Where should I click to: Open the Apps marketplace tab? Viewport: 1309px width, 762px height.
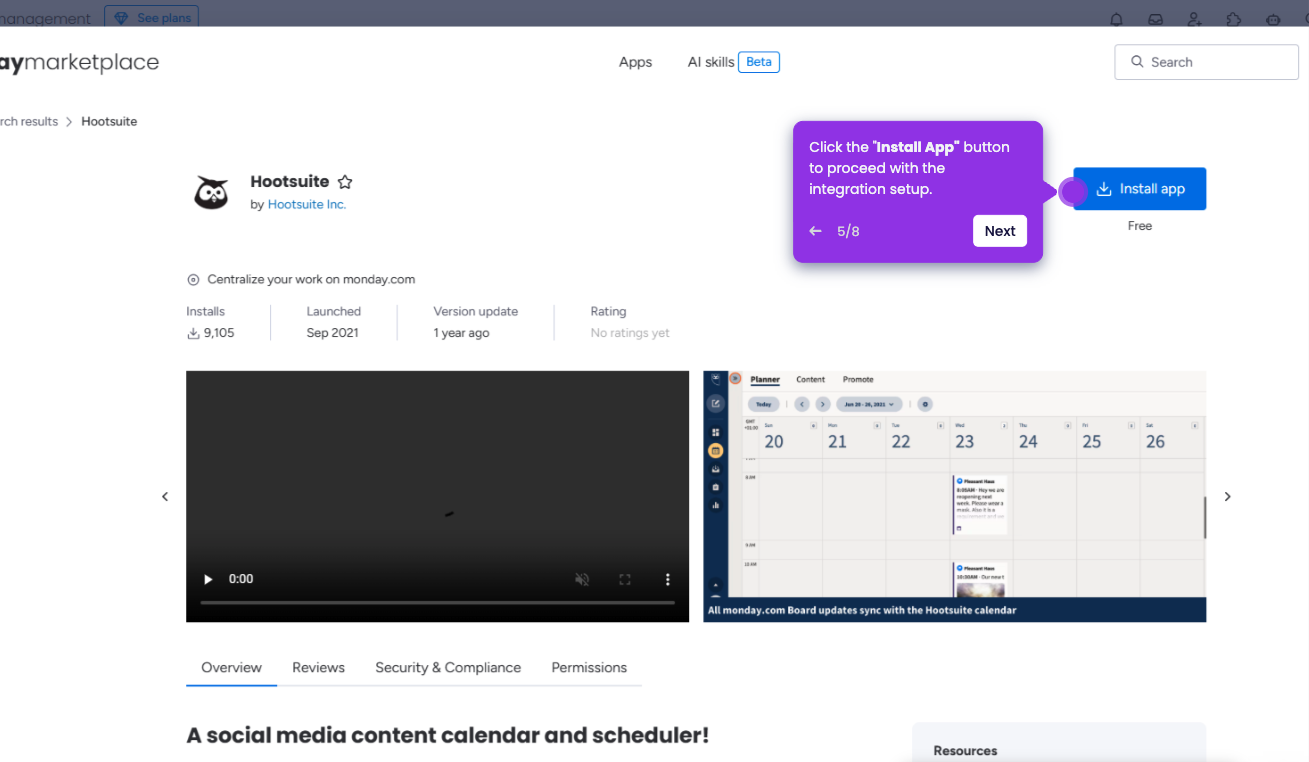pos(635,62)
